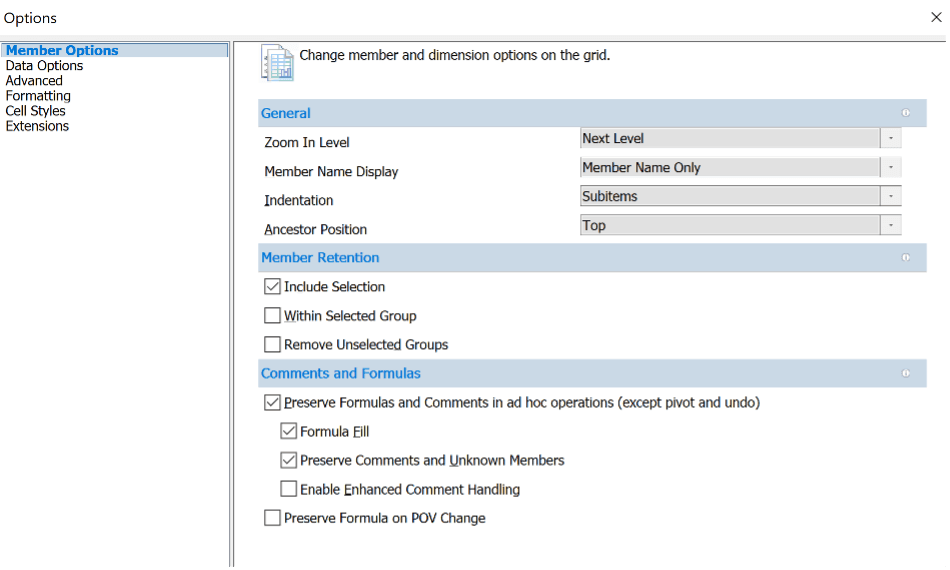Uncheck Formula Fill checkbox

pyautogui.click(x=288, y=431)
